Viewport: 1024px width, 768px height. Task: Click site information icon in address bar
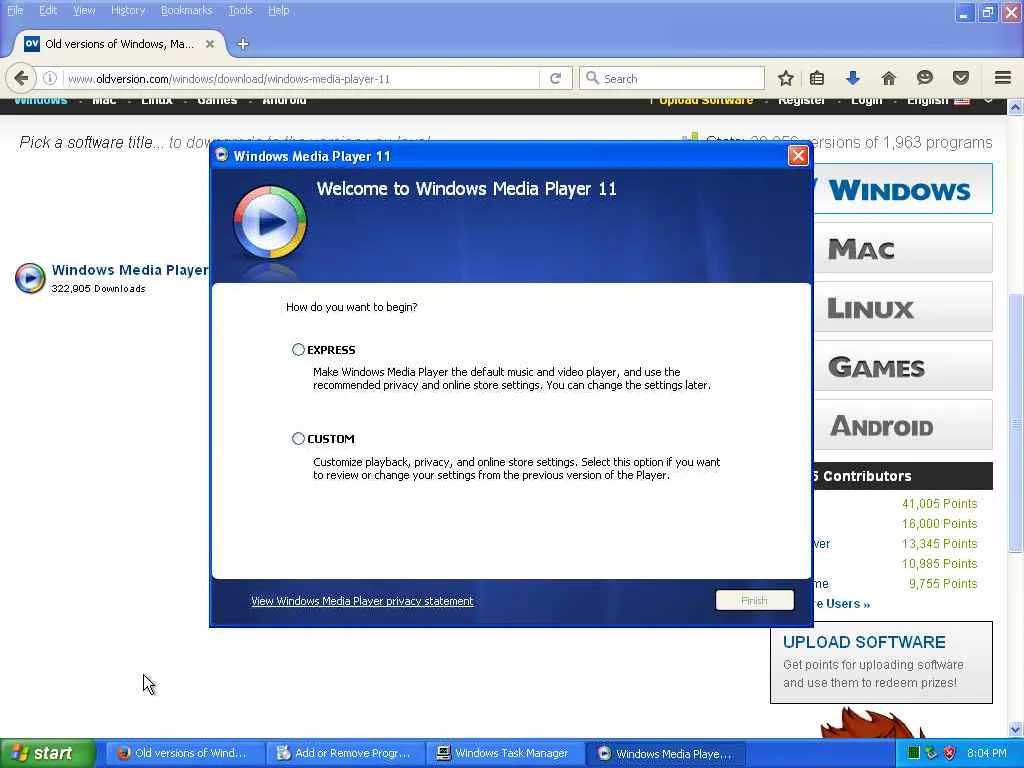50,78
